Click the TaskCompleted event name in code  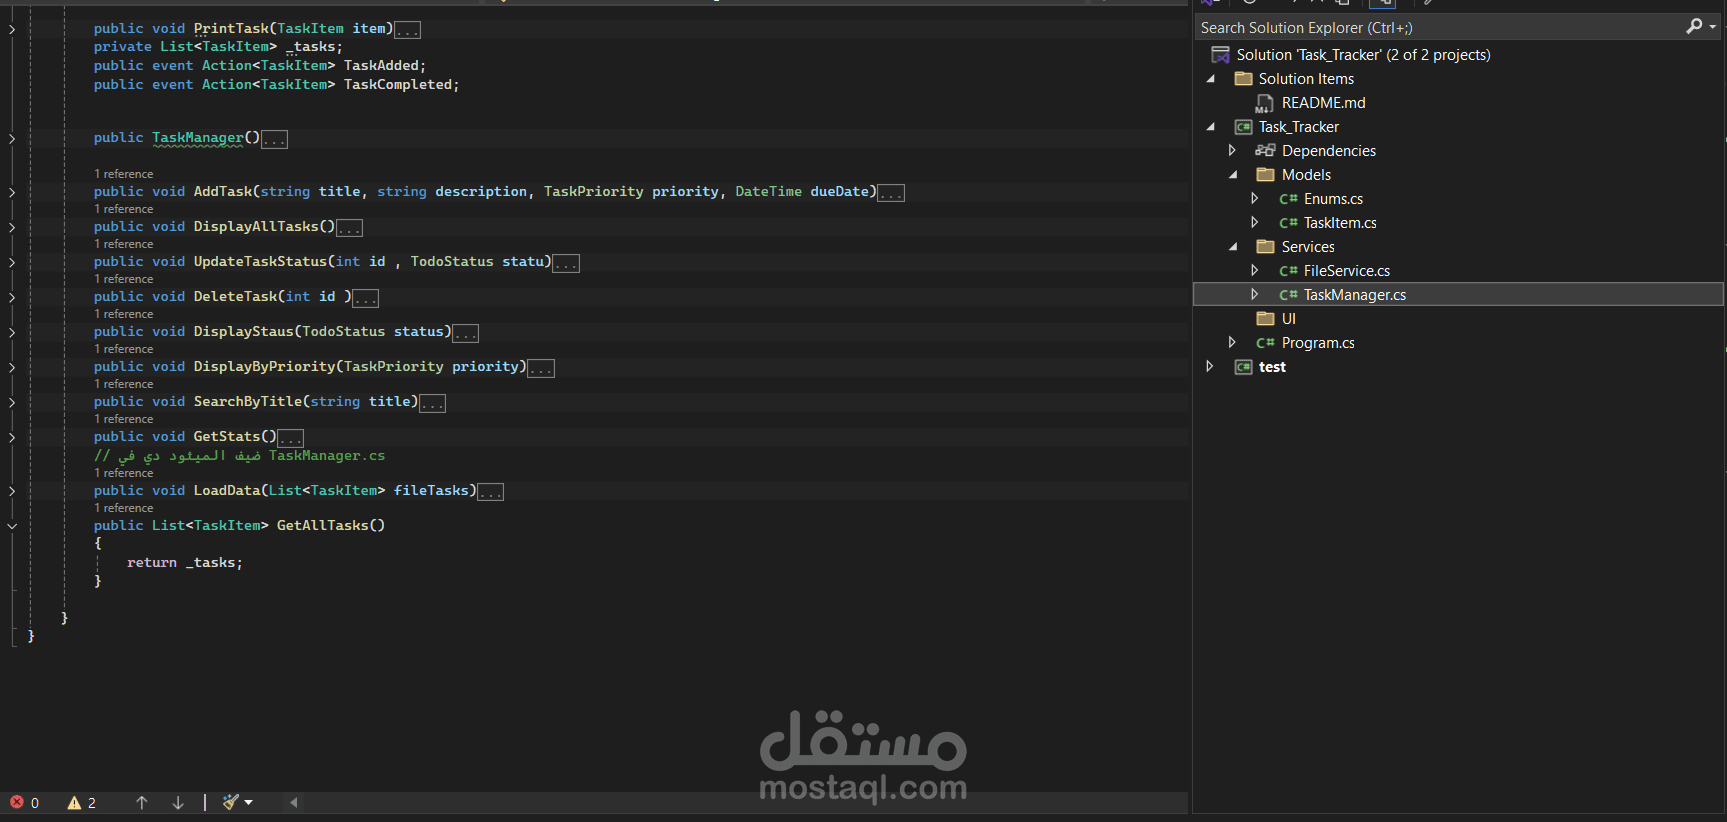[398, 85]
